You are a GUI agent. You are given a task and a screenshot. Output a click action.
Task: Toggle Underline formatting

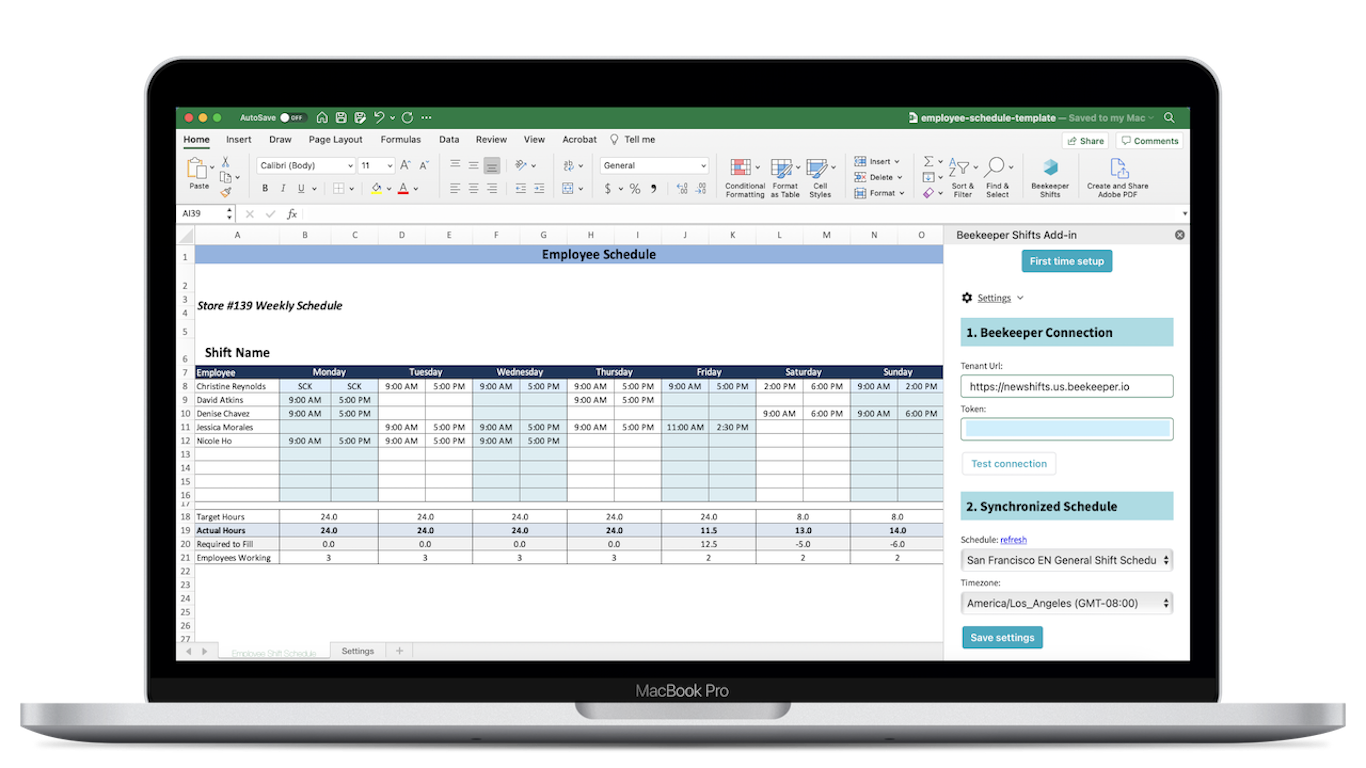tap(300, 188)
